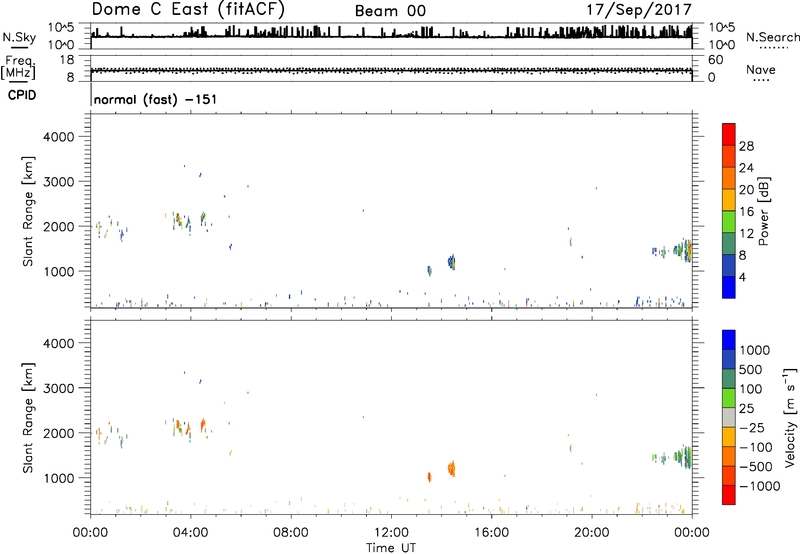This screenshot has height=554, width=800.
Task: Click the "-100" label on the velocity color bar
Action: click(x=756, y=447)
